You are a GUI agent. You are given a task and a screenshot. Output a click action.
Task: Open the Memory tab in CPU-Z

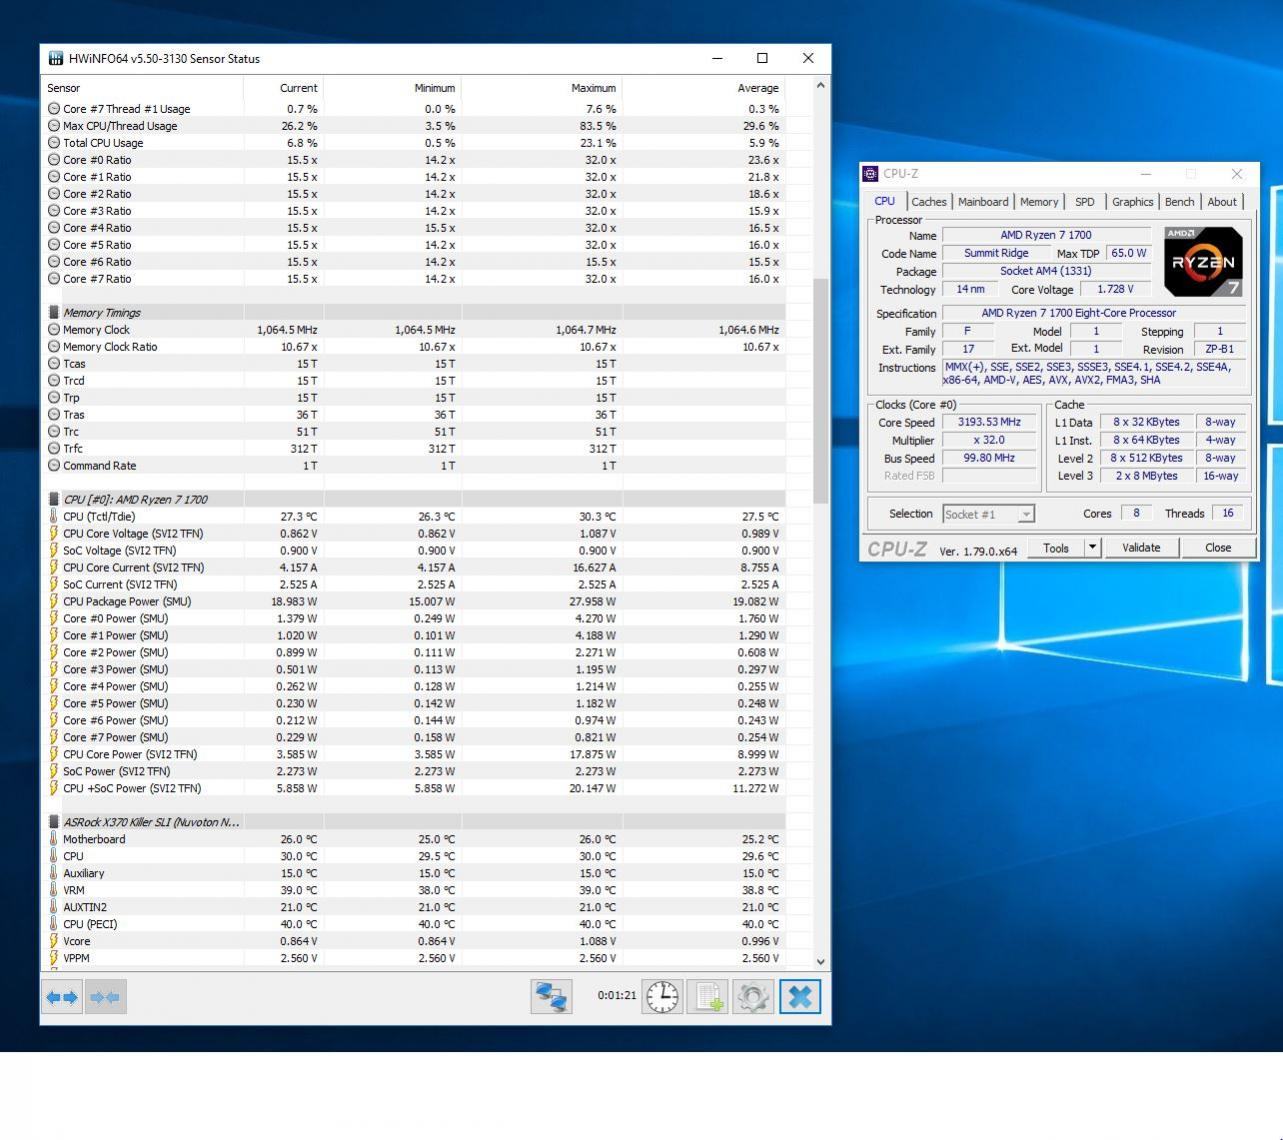pos(1039,202)
